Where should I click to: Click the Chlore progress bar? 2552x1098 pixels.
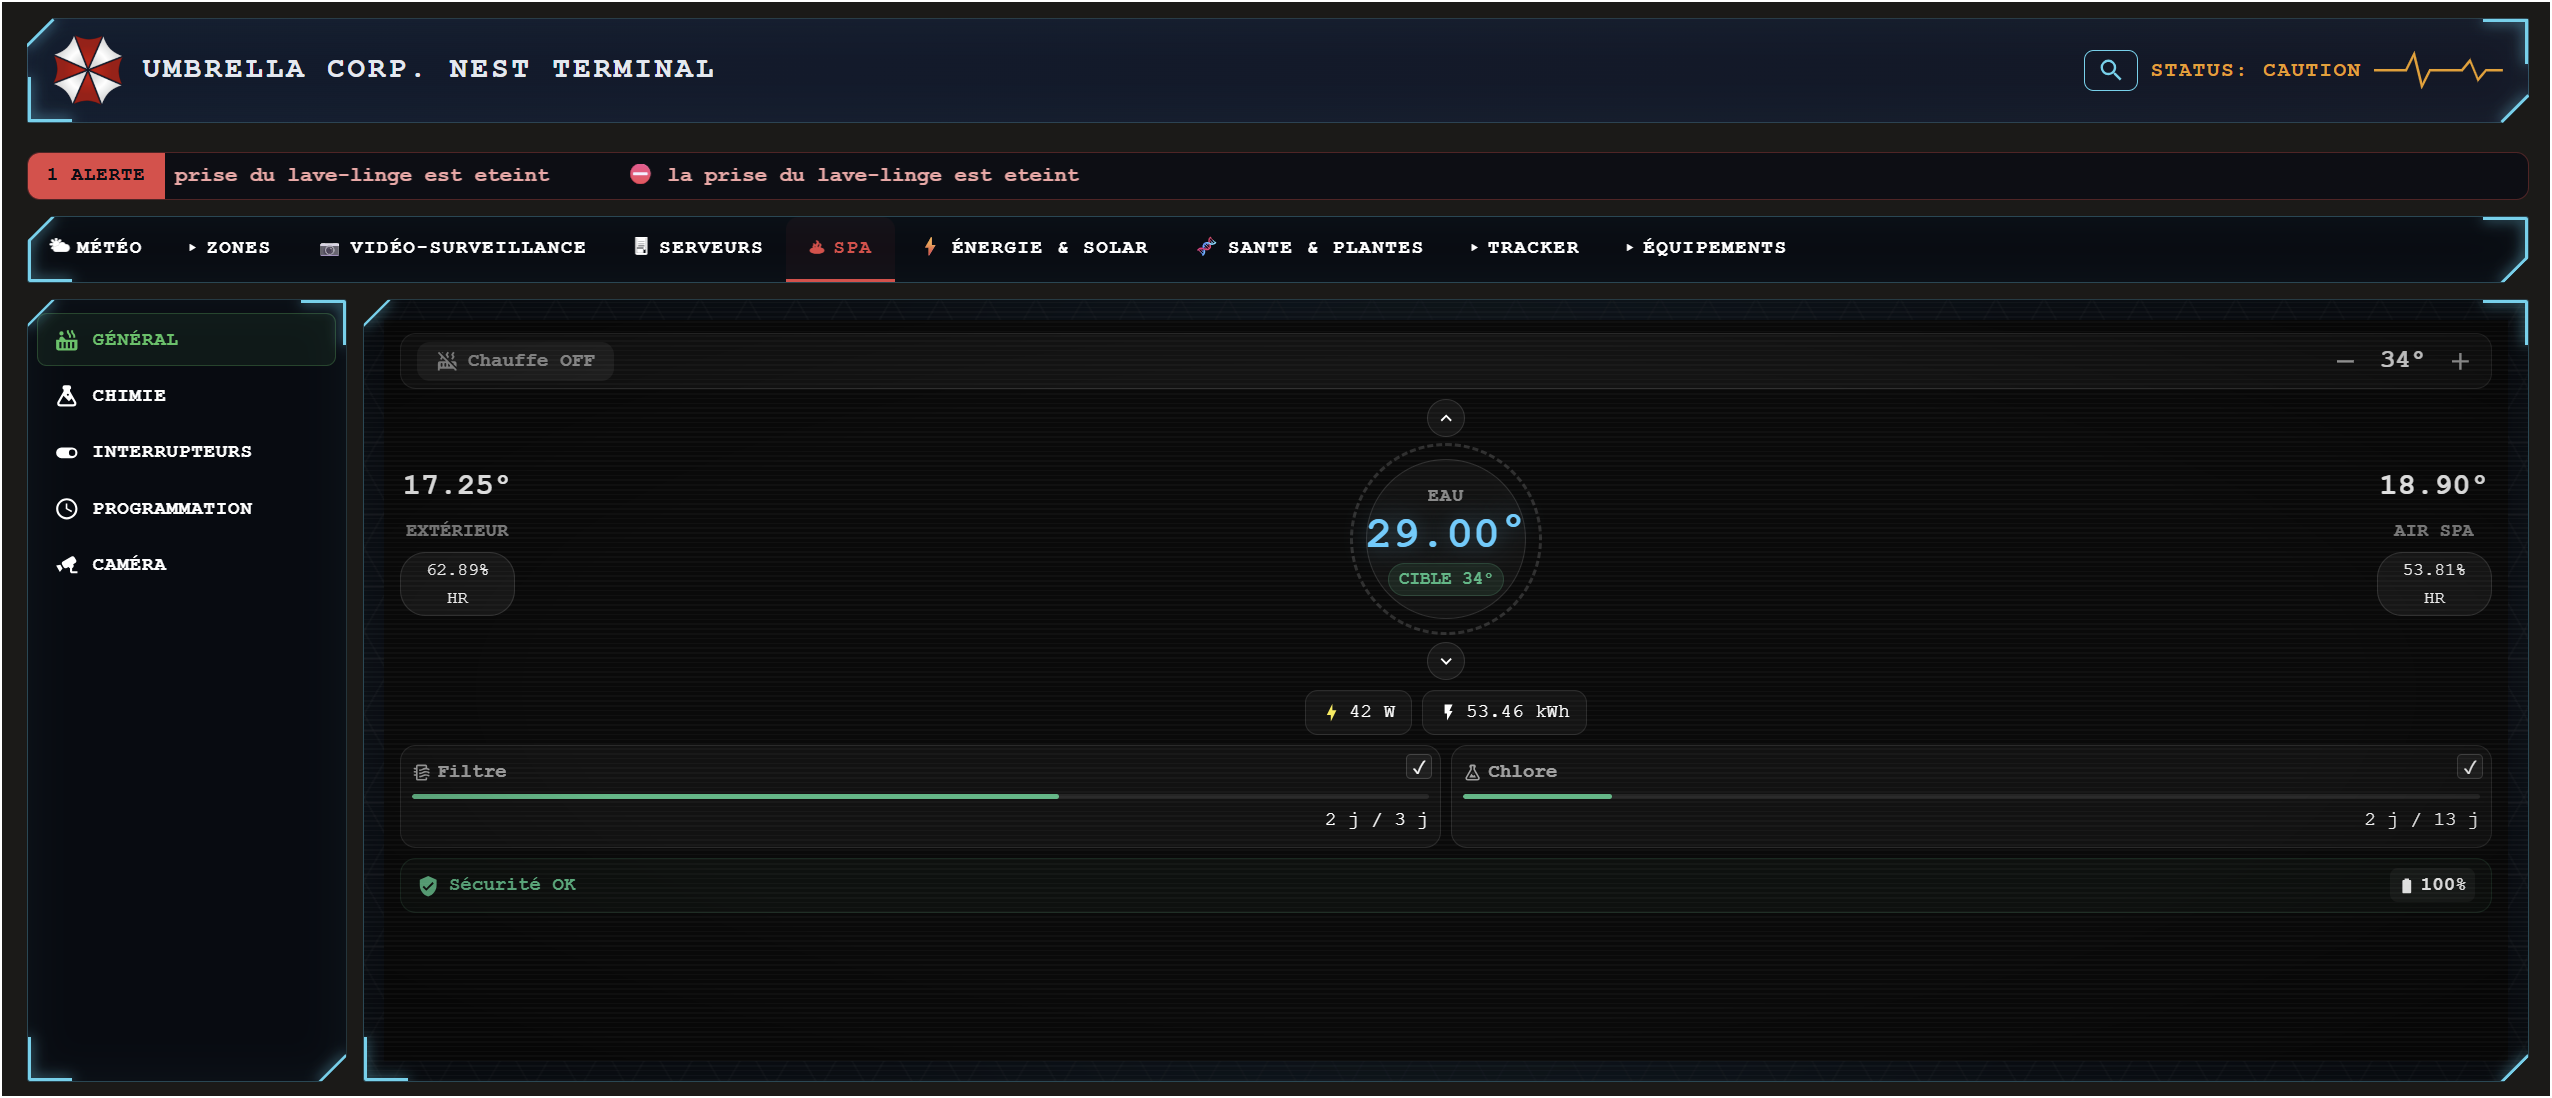[x=1971, y=796]
